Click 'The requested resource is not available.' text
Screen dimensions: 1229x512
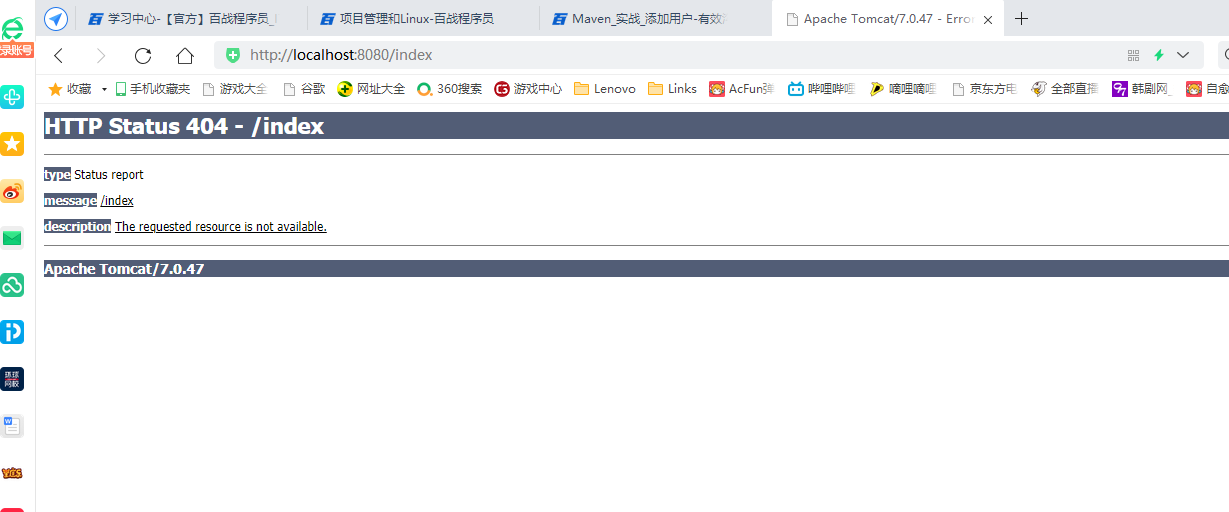221,226
